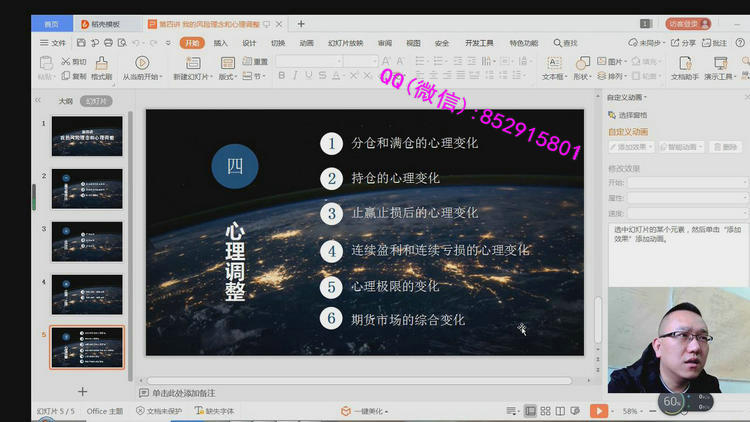This screenshot has width=750, height=422.
Task: Select slide 3 thumbnail in the panel
Action: coord(87,241)
